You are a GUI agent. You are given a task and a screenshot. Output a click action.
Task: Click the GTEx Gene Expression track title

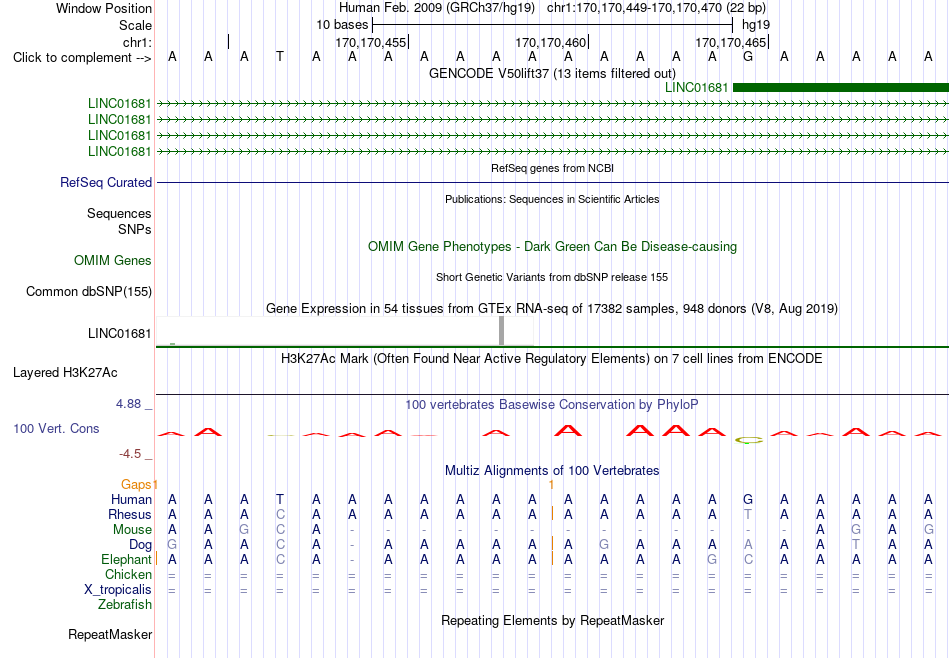552,308
